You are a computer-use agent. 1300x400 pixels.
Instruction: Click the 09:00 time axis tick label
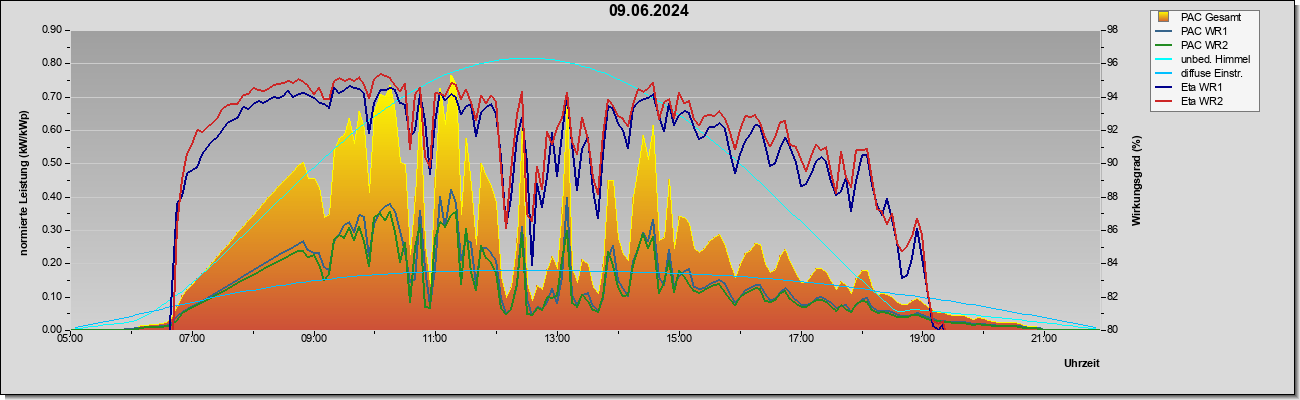(314, 339)
